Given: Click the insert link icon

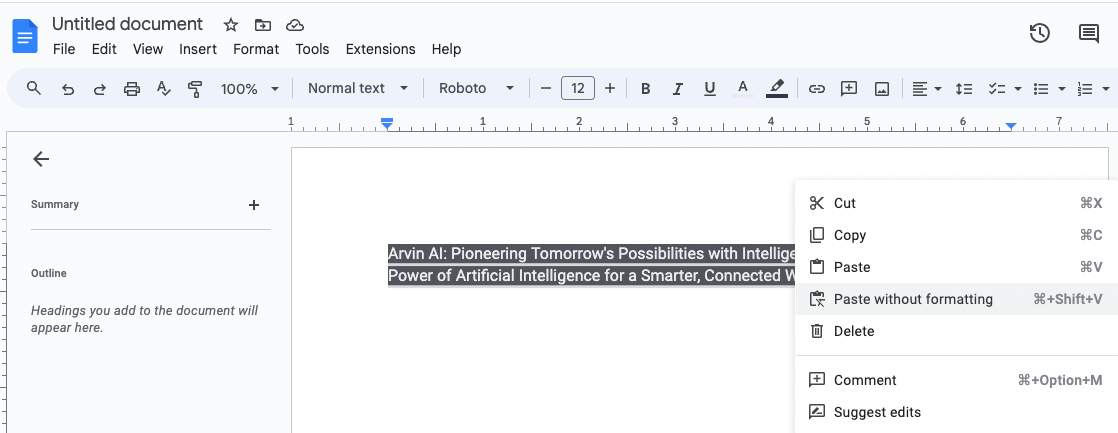Looking at the screenshot, I should [817, 89].
